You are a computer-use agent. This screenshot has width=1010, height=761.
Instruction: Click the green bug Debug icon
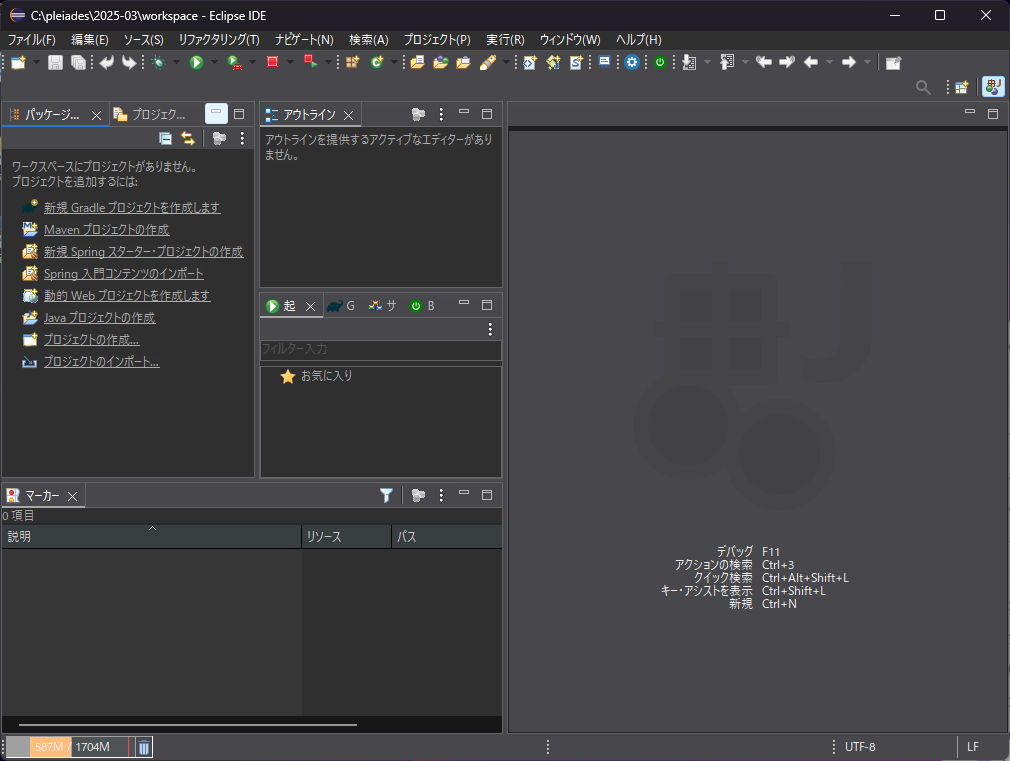point(158,63)
